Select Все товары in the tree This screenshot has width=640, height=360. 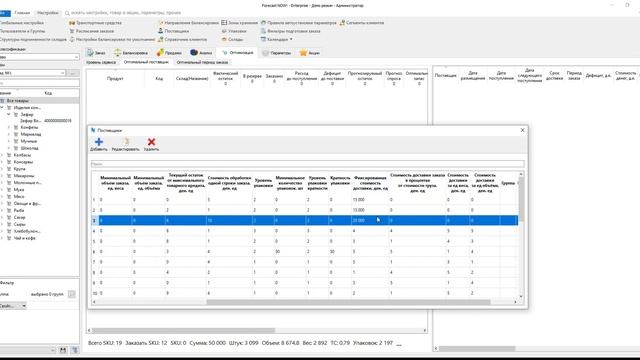point(18,100)
